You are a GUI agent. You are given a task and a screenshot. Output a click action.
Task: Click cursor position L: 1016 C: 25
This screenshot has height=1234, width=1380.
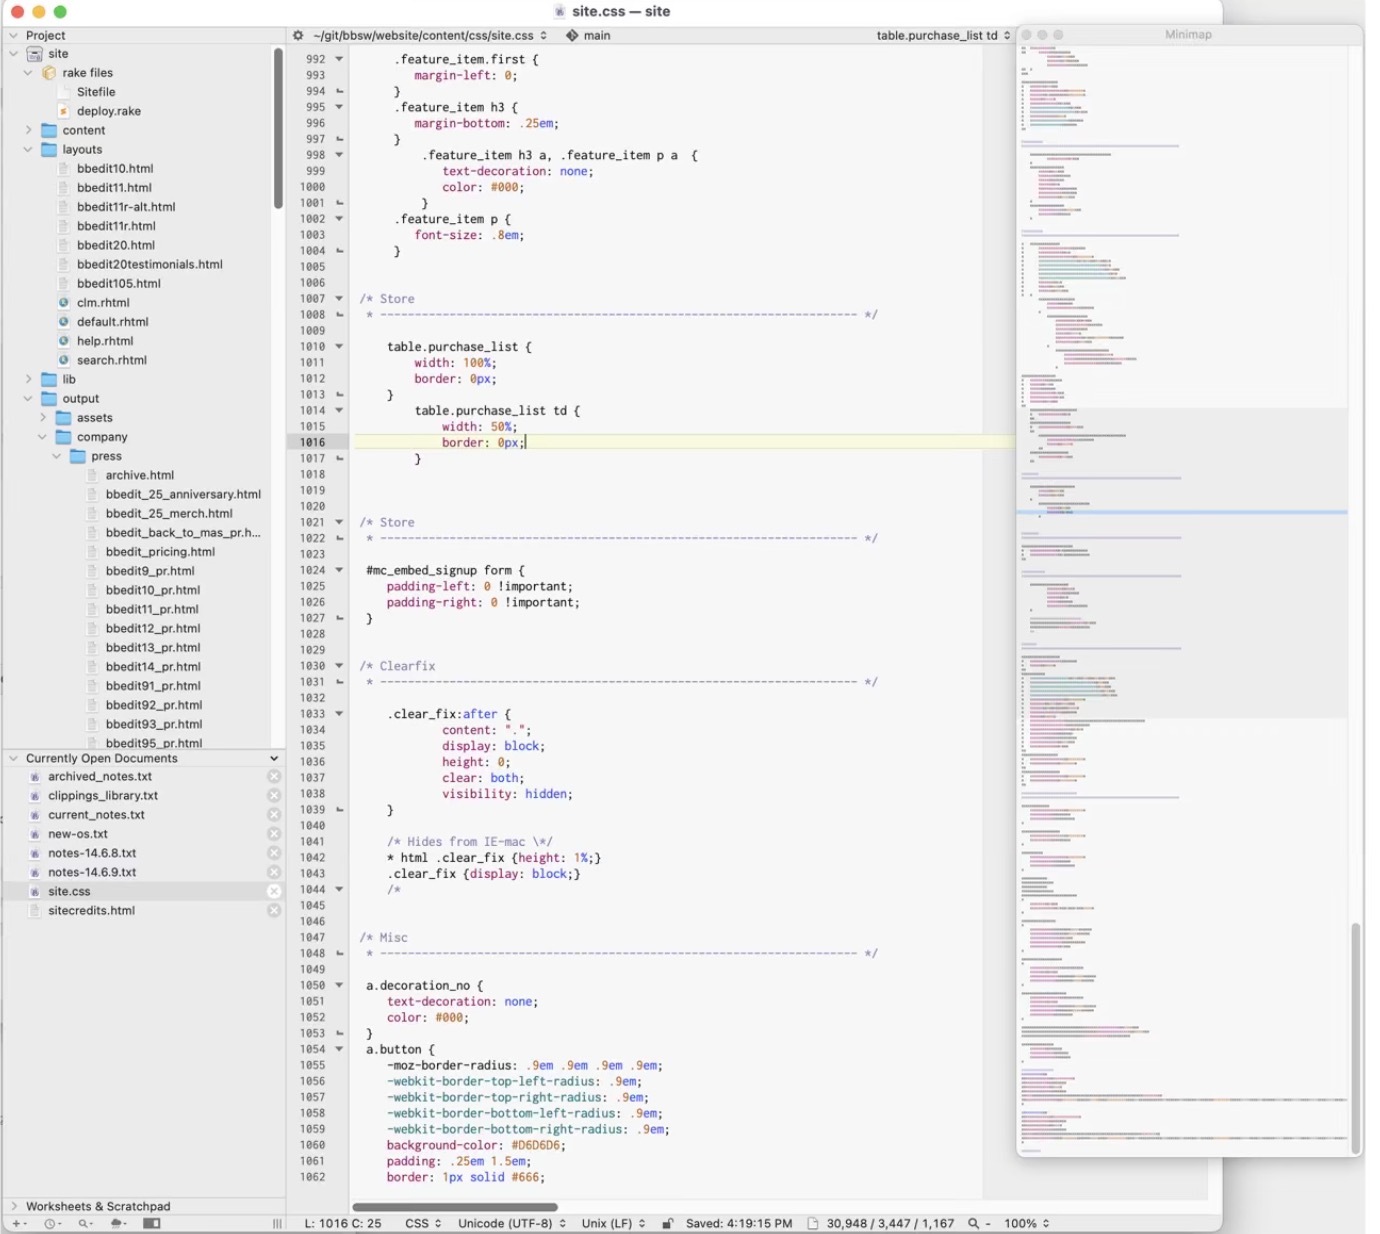point(343,1223)
